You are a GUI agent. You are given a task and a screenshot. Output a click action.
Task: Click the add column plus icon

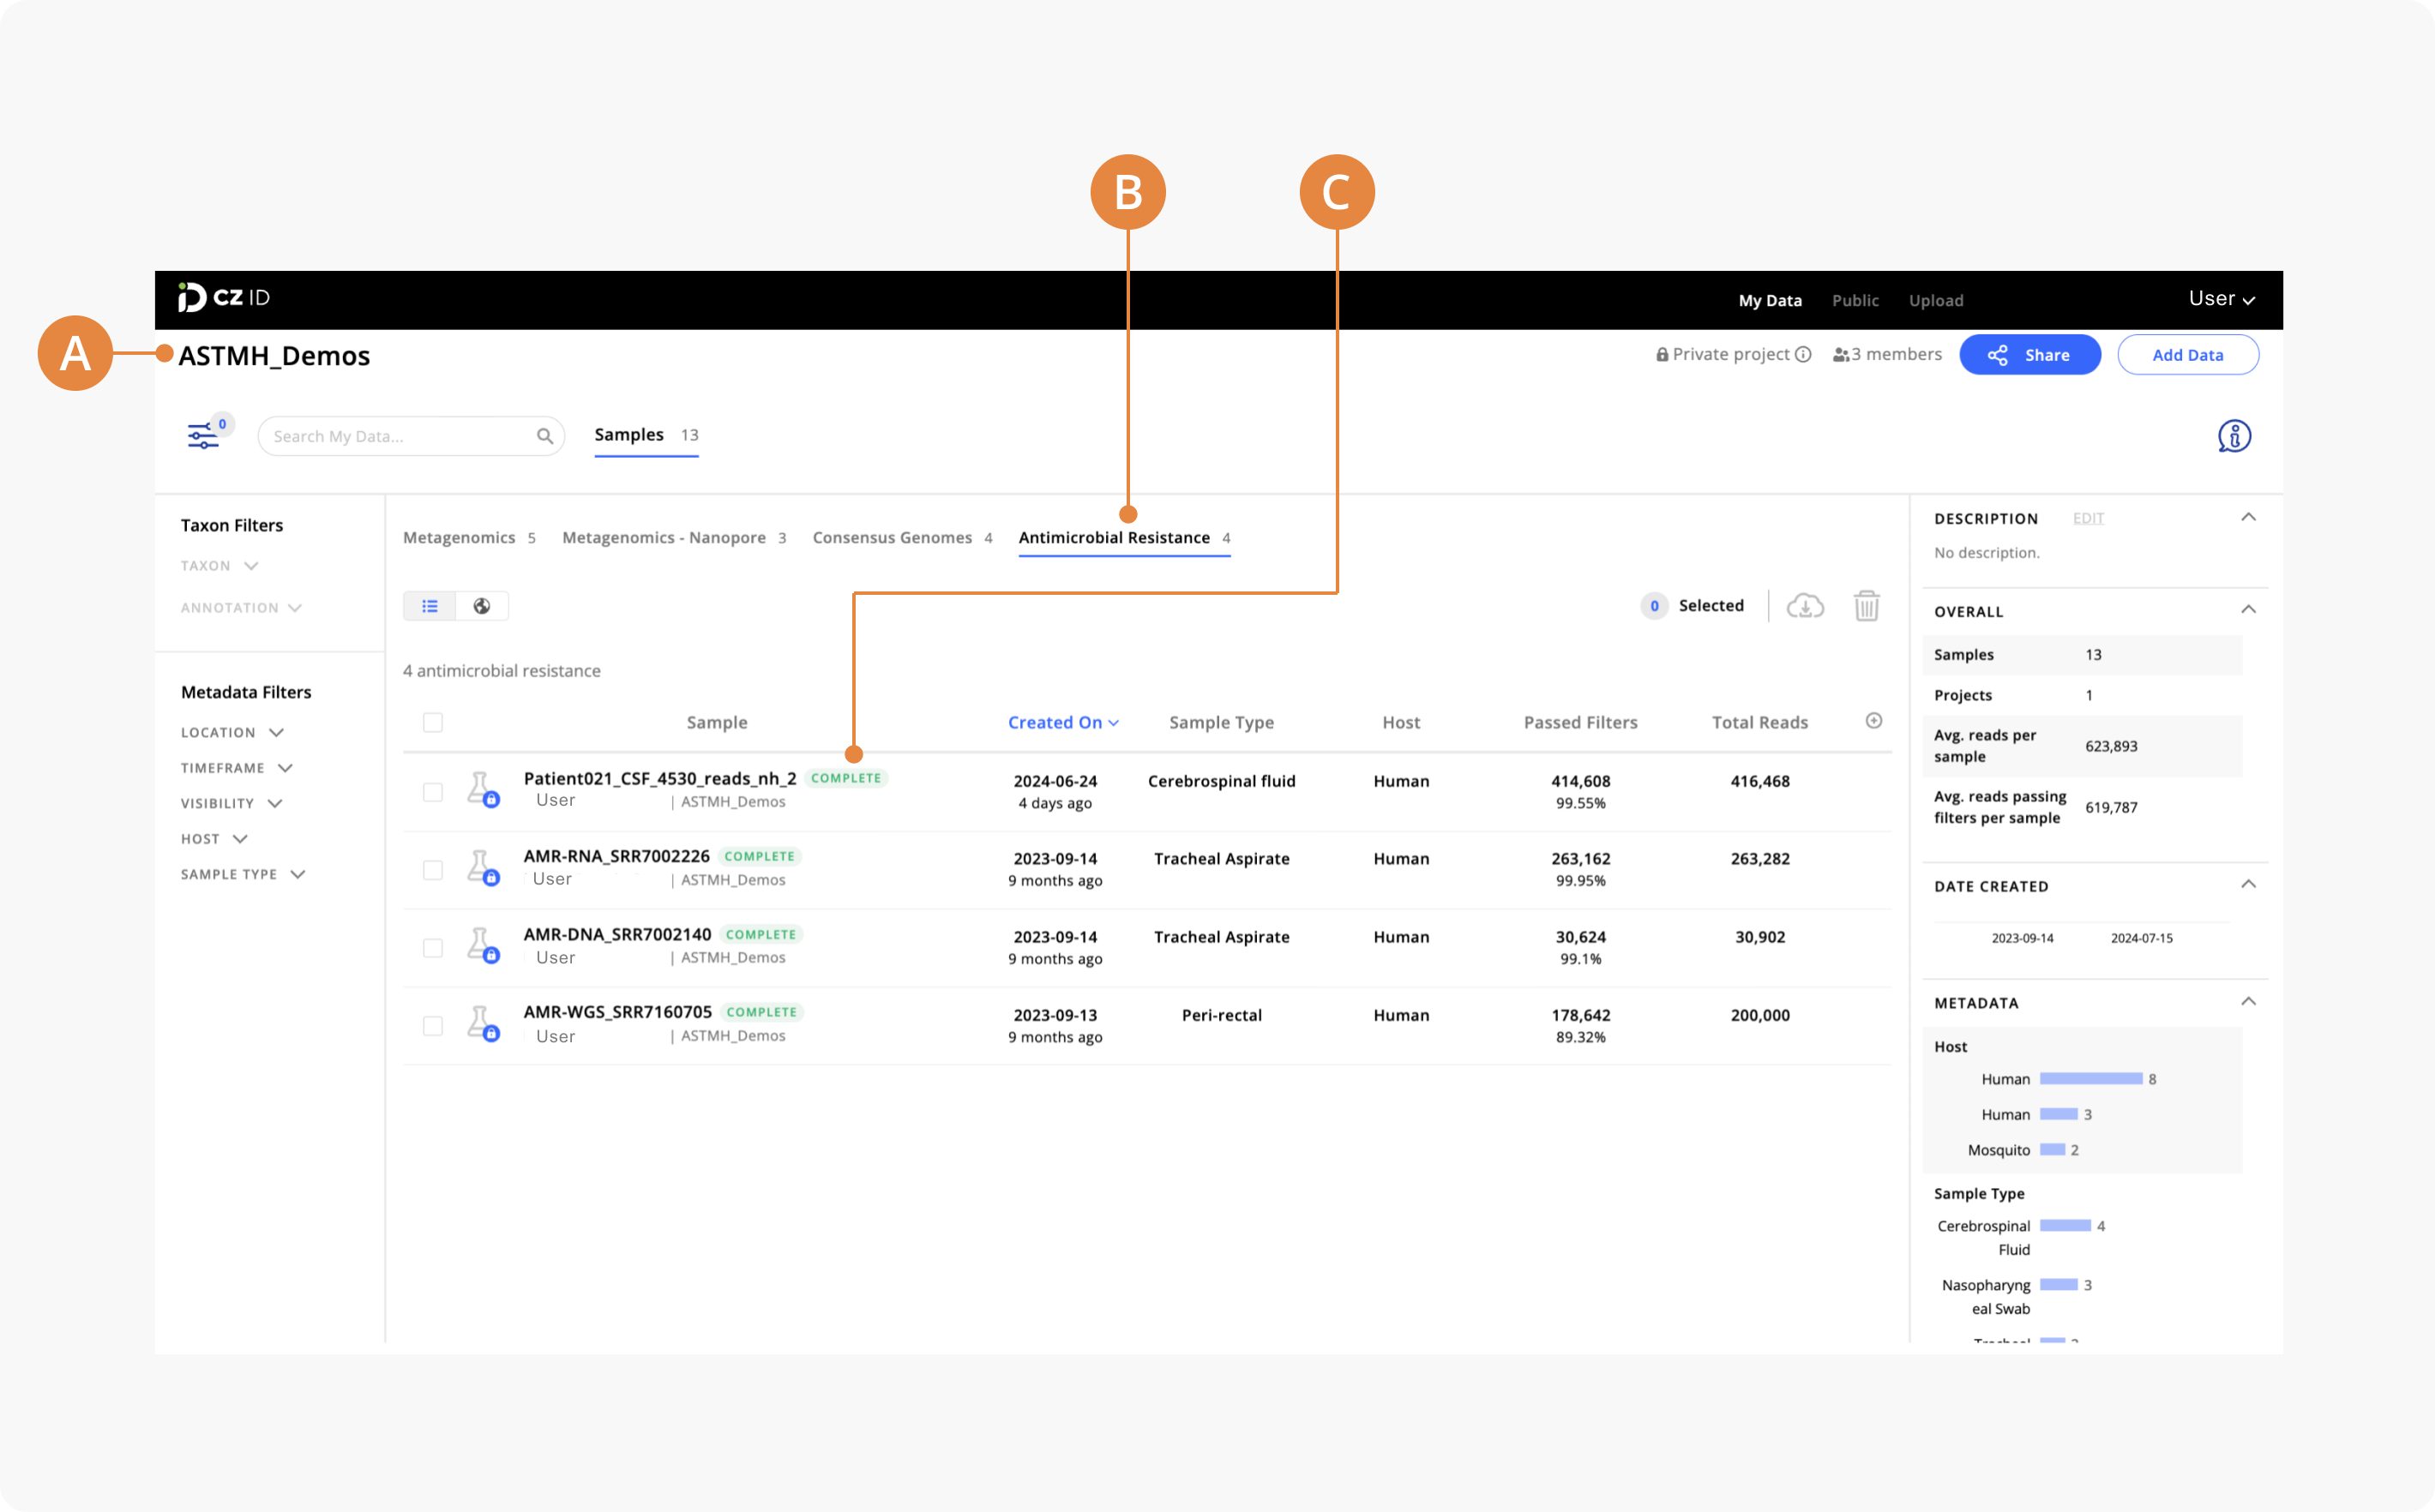1874,721
